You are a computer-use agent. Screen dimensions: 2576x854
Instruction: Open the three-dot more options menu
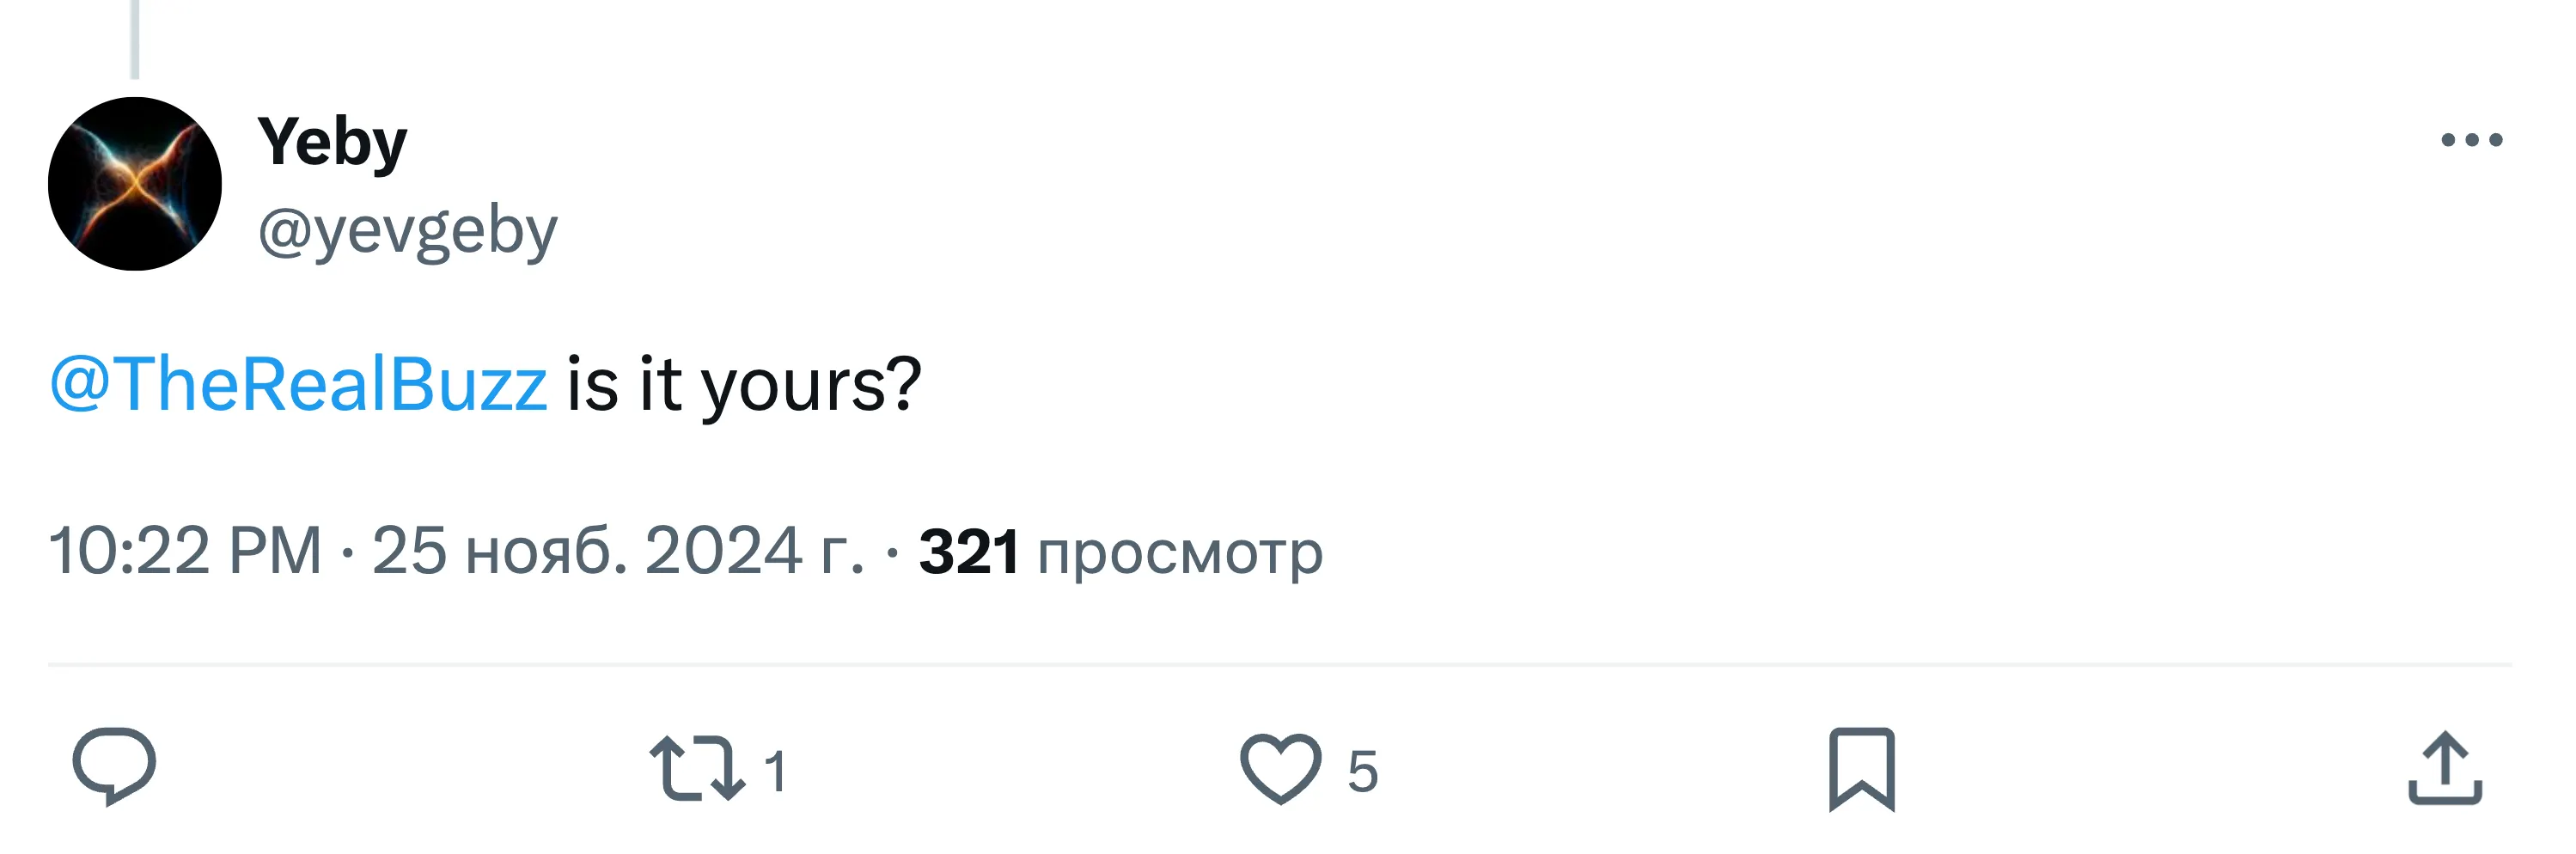(2471, 140)
